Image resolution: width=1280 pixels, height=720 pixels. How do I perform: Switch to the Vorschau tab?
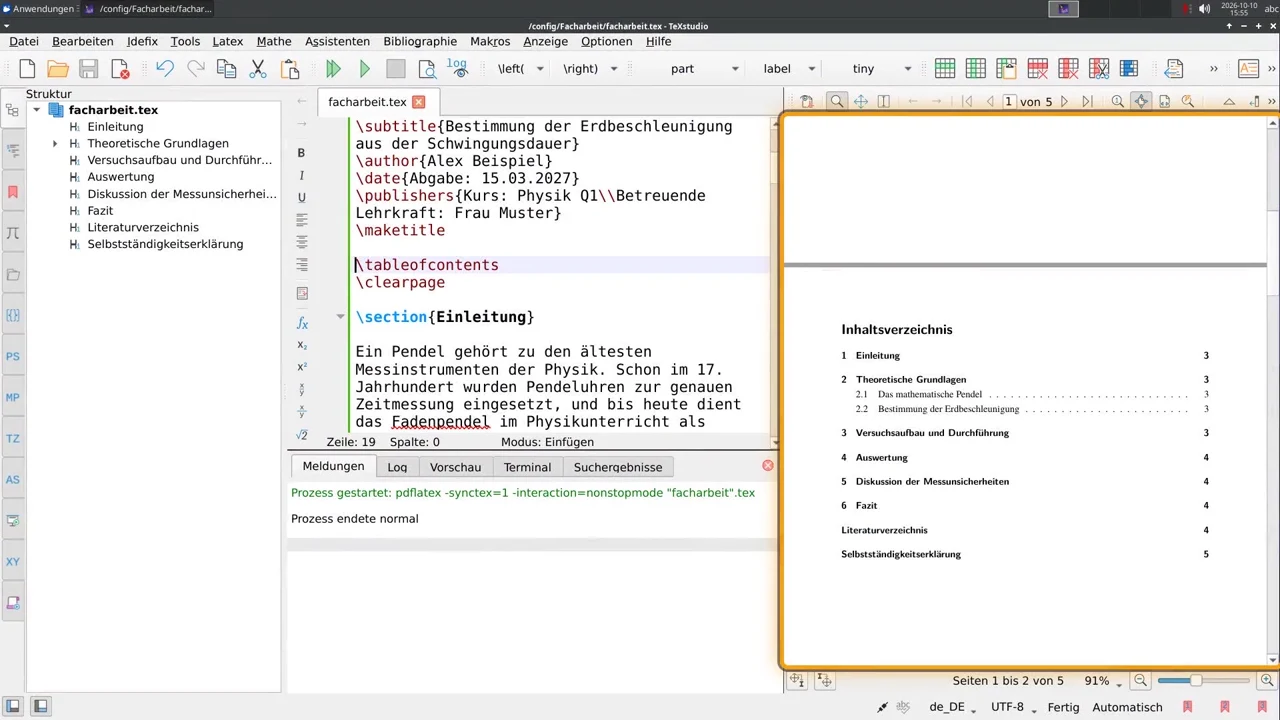[455, 467]
